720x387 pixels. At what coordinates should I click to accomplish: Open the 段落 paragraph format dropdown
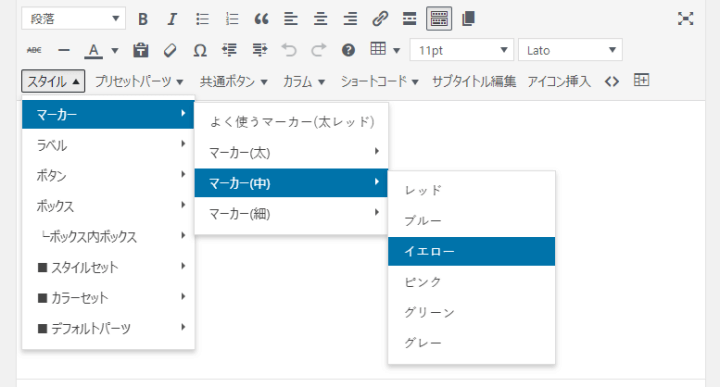click(x=73, y=19)
